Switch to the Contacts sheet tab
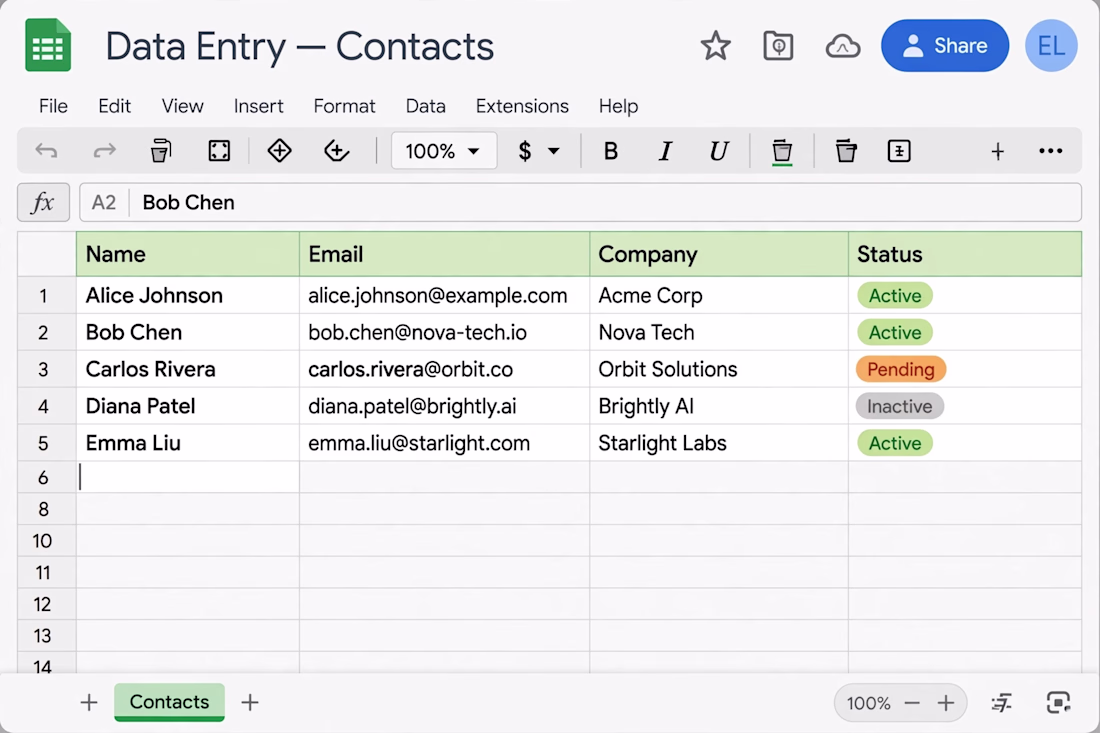 169,702
